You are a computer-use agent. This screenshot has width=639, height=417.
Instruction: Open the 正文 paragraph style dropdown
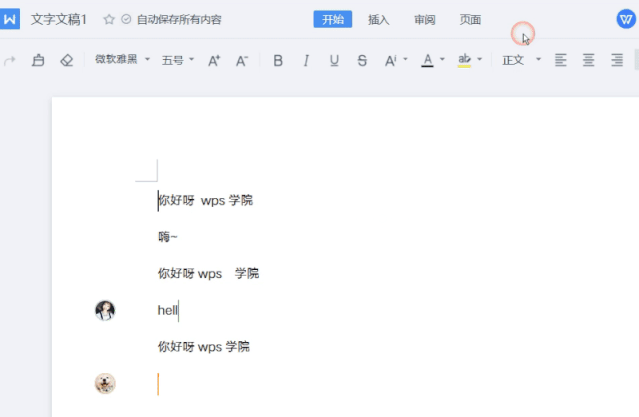coord(521,60)
